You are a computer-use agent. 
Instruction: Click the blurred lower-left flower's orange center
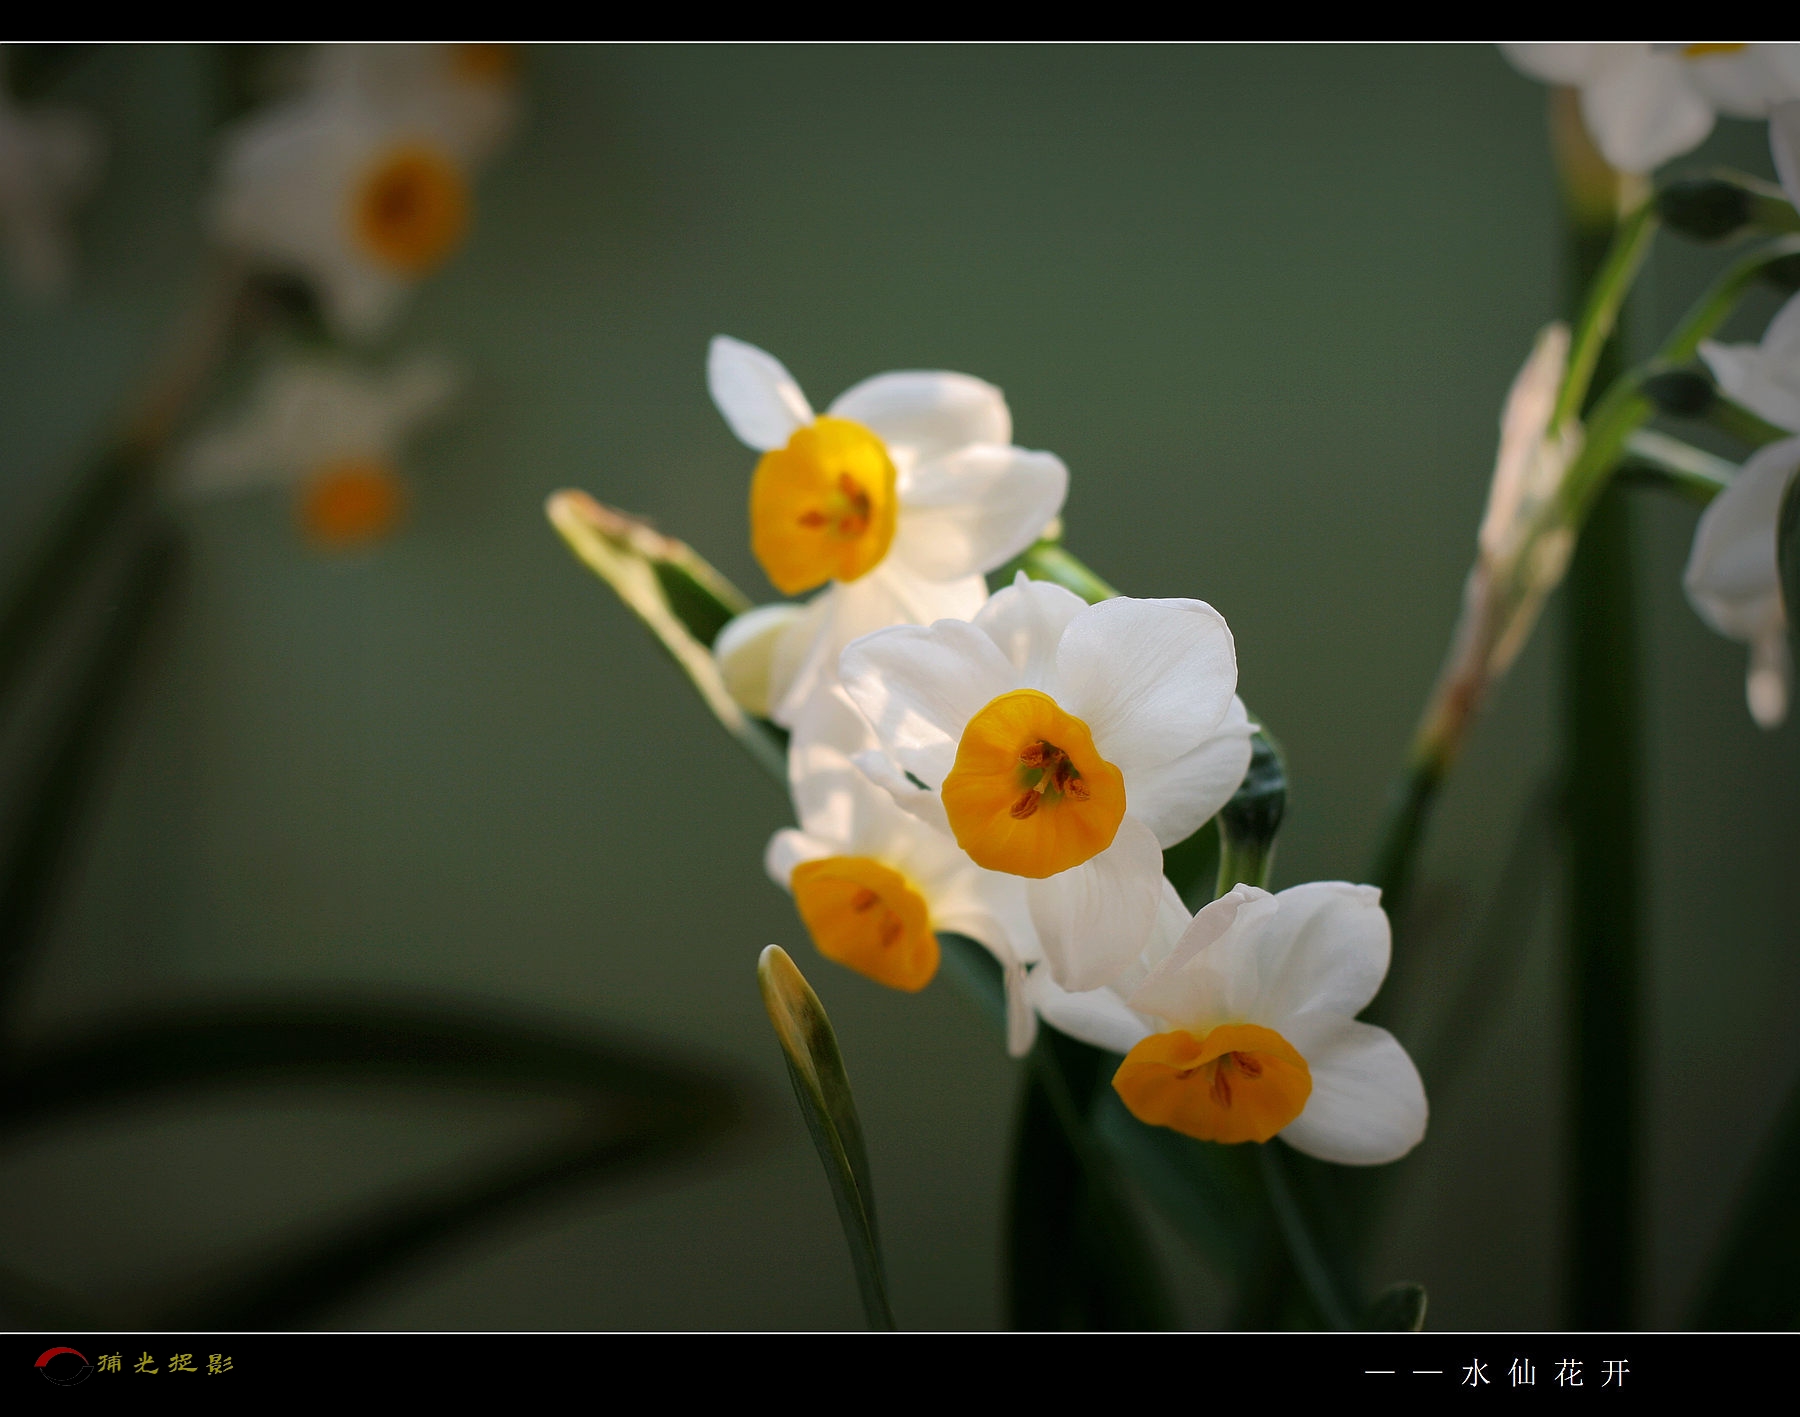pos(350,501)
